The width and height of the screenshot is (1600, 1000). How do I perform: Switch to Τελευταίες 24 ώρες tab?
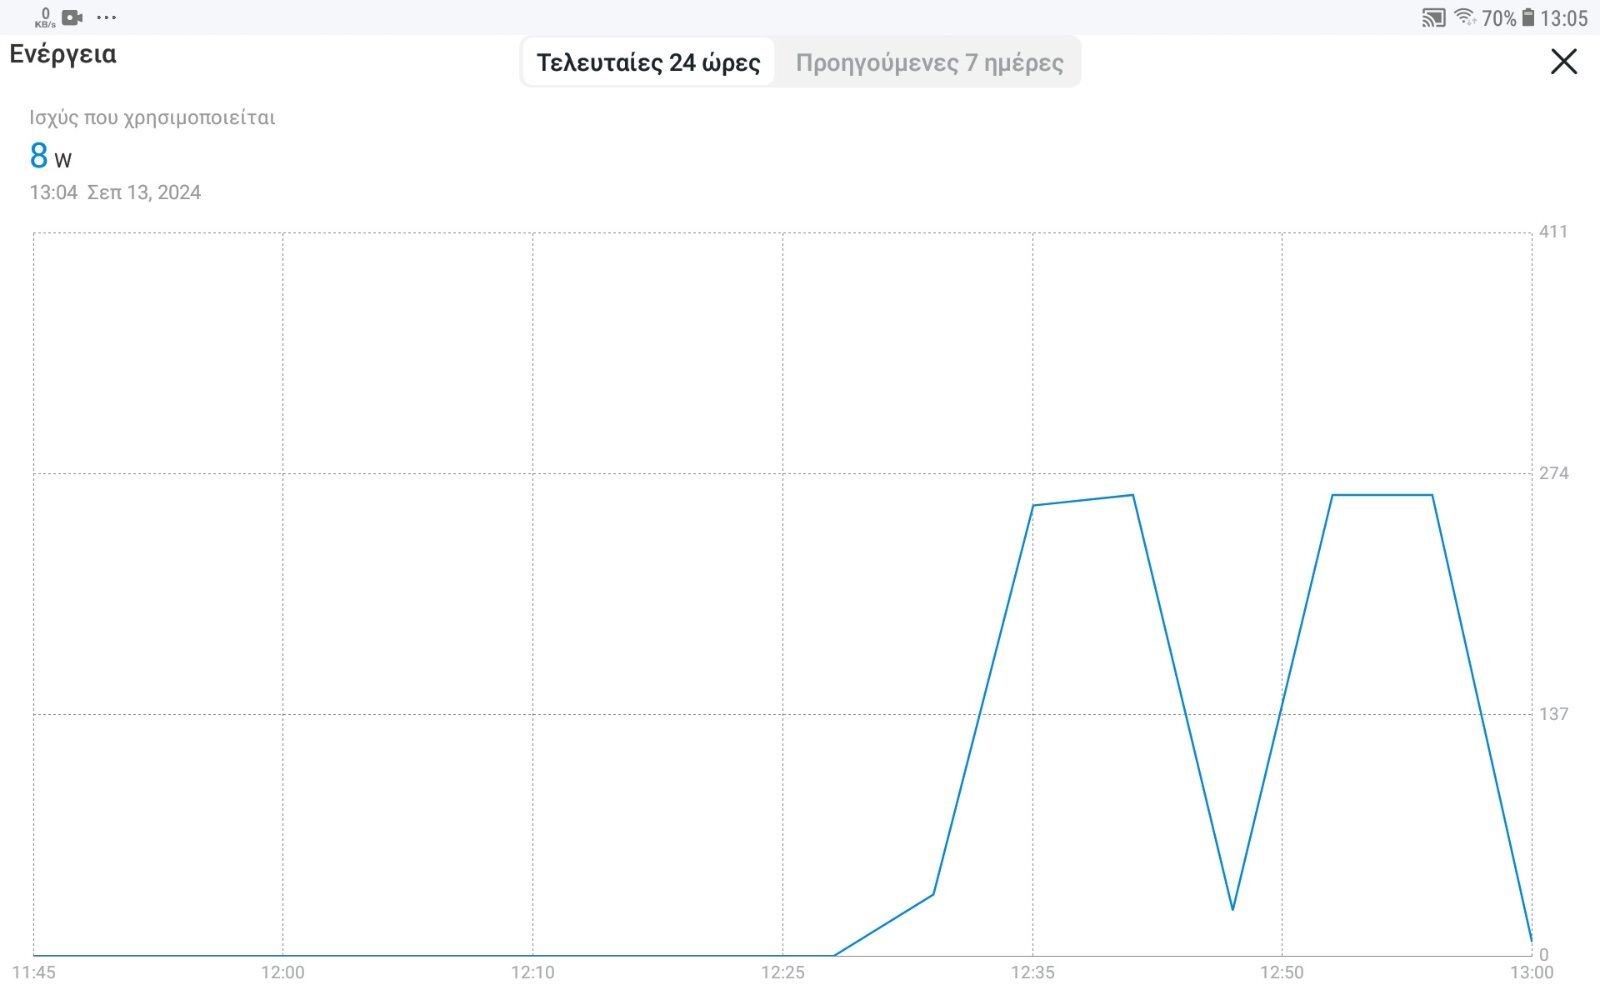tap(648, 63)
